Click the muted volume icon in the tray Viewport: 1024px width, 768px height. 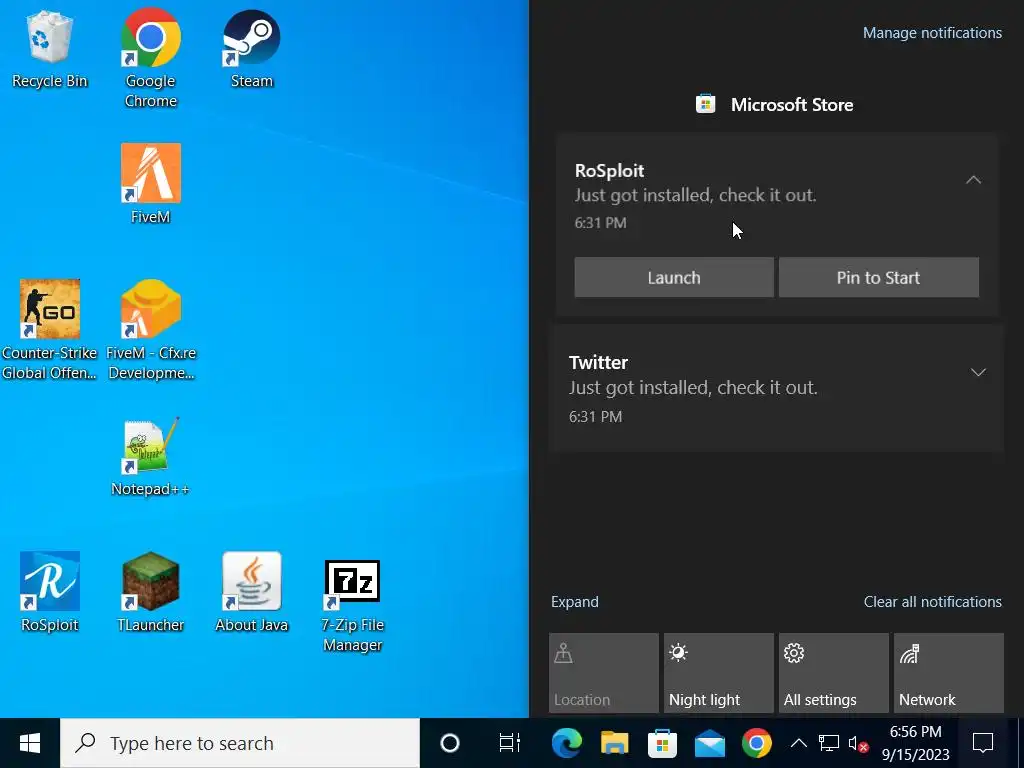click(857, 744)
